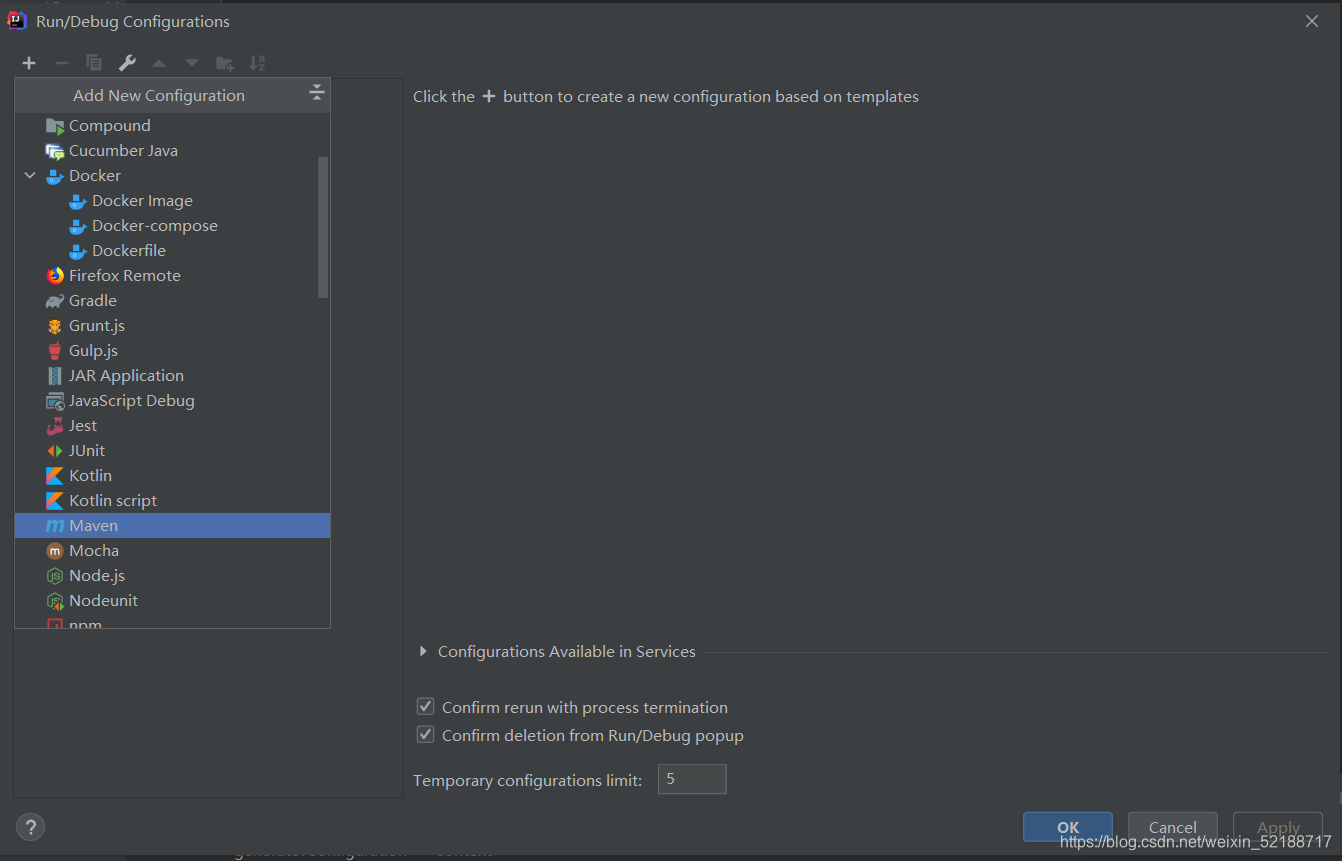Click the Move Down arrow icon
Screen dimensions: 1342x861
[x=192, y=63]
